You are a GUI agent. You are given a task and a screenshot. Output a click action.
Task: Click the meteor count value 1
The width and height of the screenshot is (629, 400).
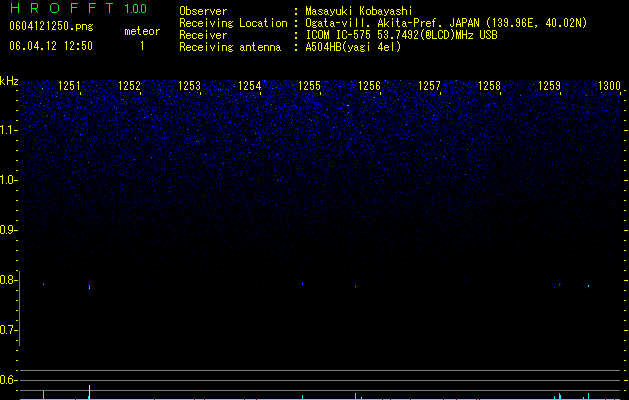tap(142, 46)
